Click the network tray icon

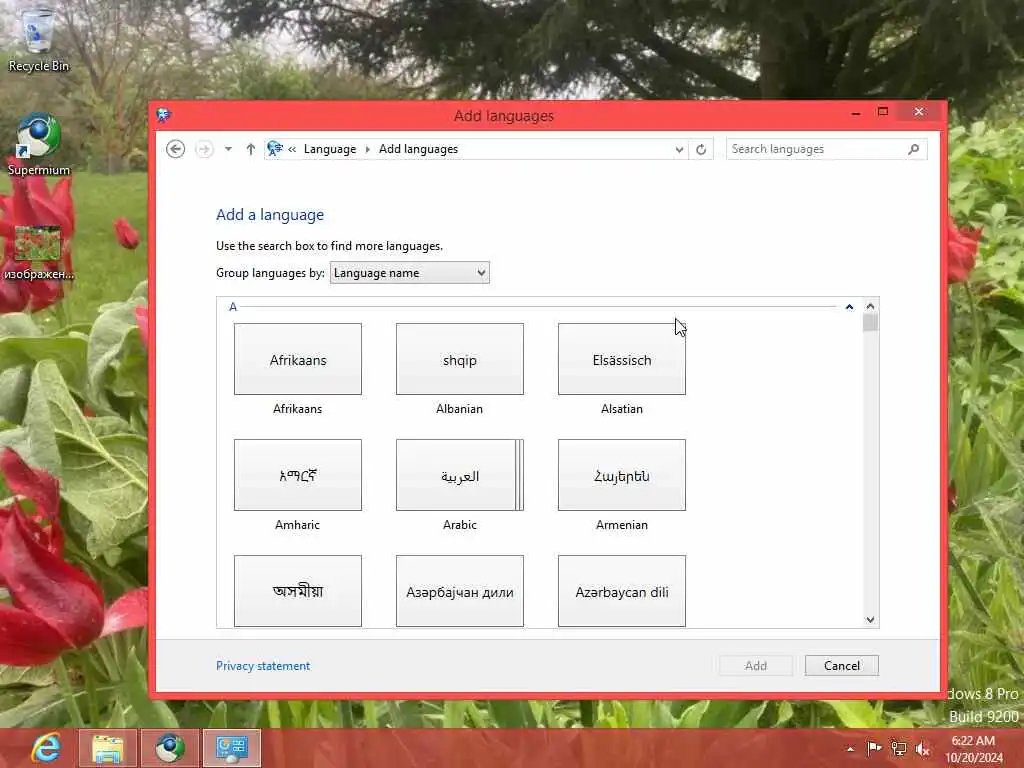[899, 749]
